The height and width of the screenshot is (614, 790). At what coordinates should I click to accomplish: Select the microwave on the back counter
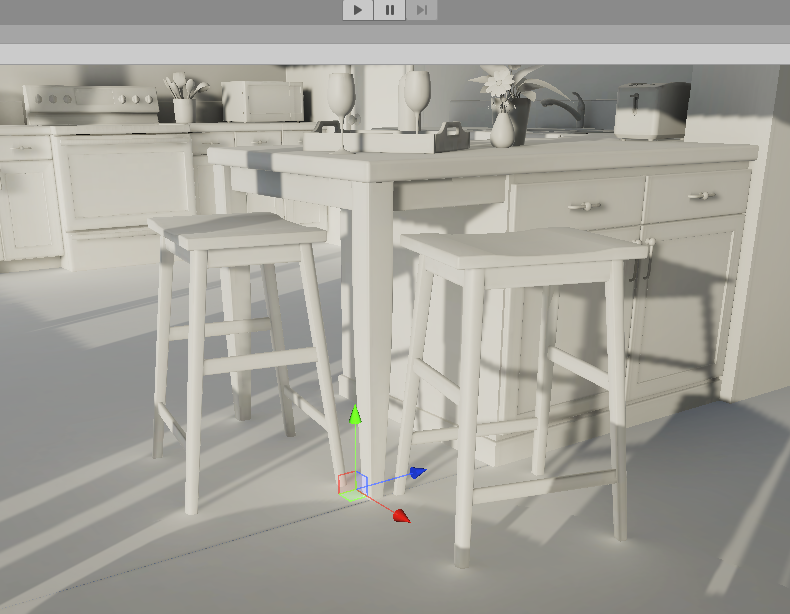coord(263,101)
